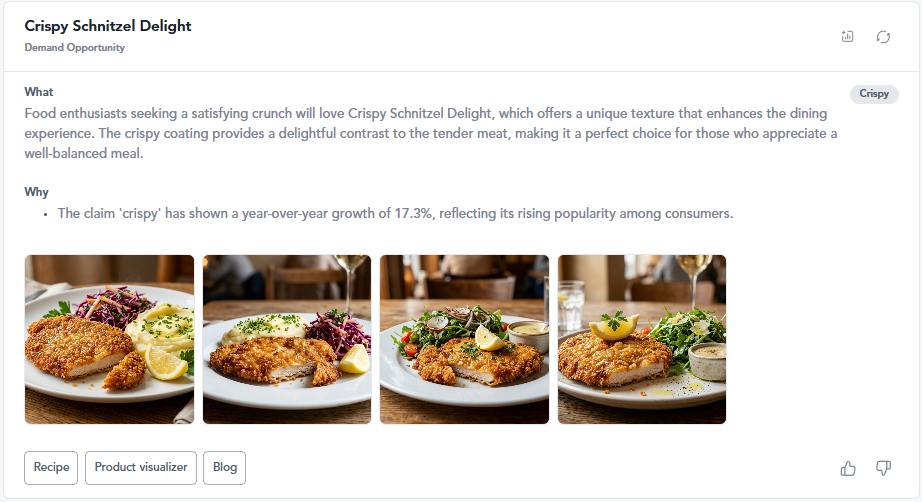Select the What section heading
This screenshot has height=502, width=922.
coord(39,92)
